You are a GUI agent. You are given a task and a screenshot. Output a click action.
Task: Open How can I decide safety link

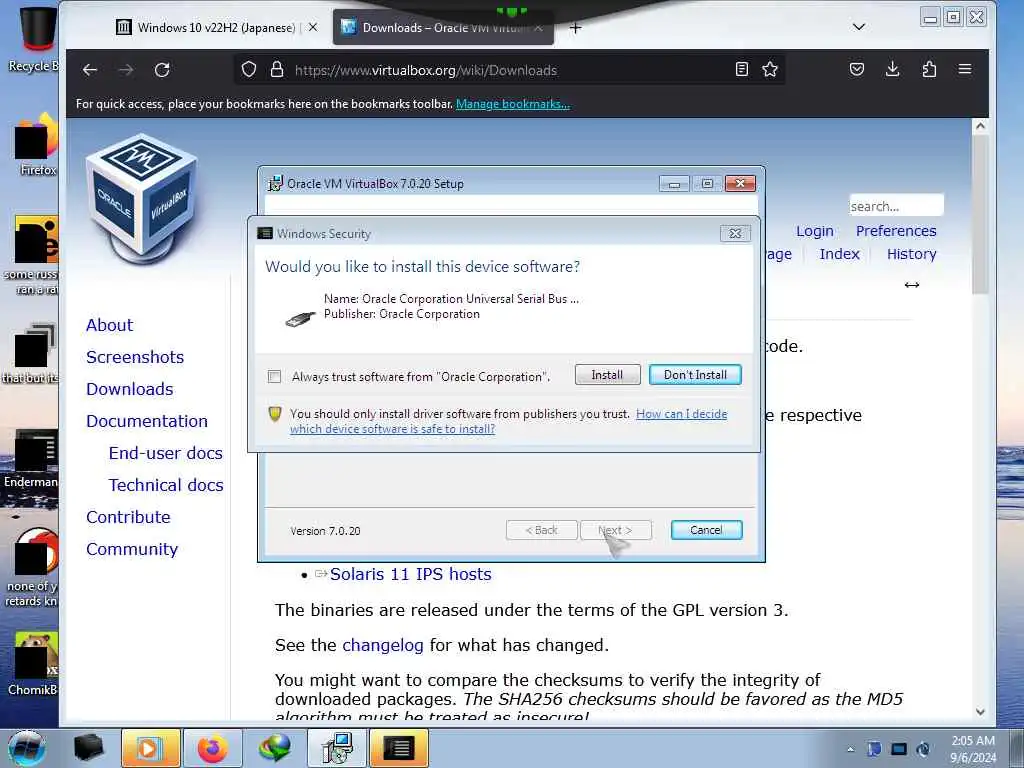[x=509, y=421]
